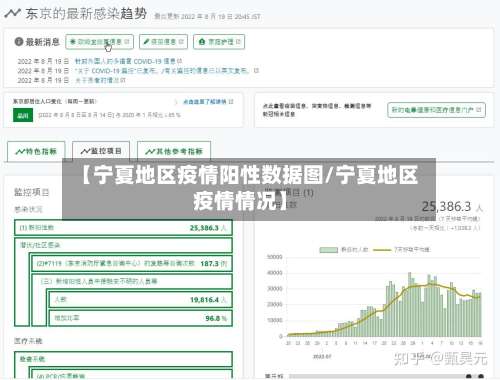Click the blue link in the 东京都 population card
The height and width of the screenshot is (380, 500).
(208, 101)
